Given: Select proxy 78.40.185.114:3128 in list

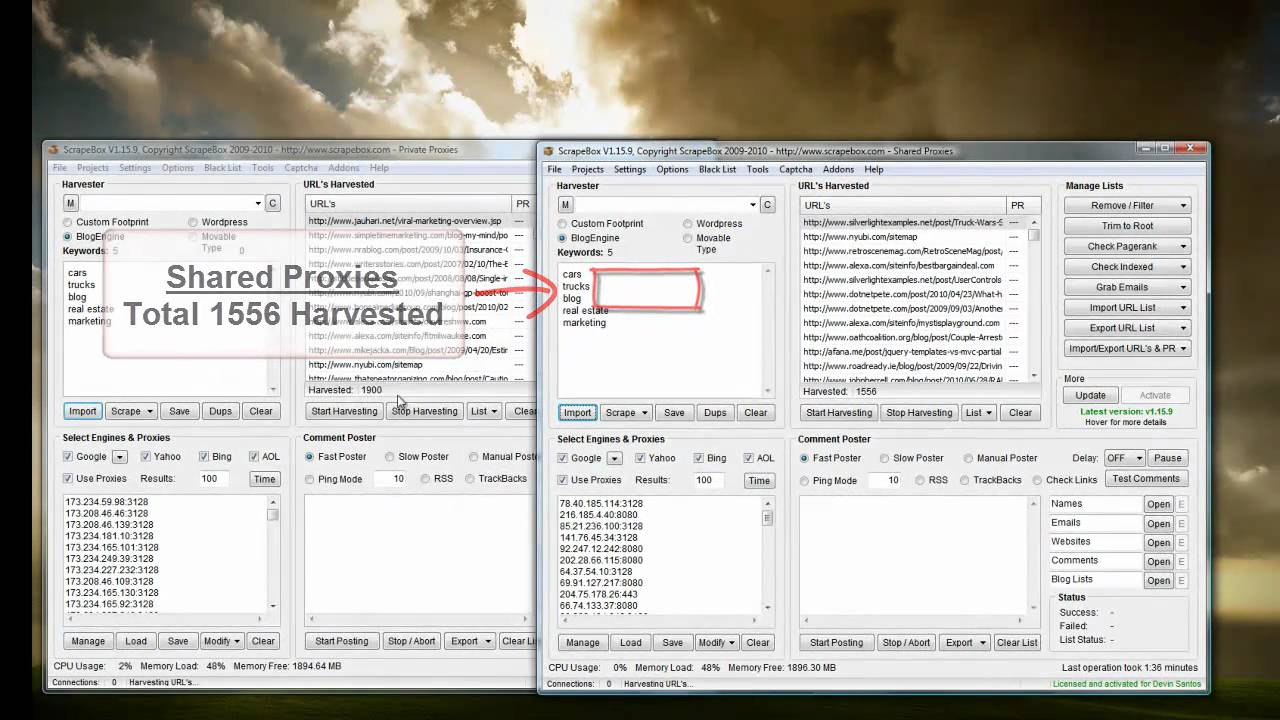Looking at the screenshot, I should tap(601, 504).
